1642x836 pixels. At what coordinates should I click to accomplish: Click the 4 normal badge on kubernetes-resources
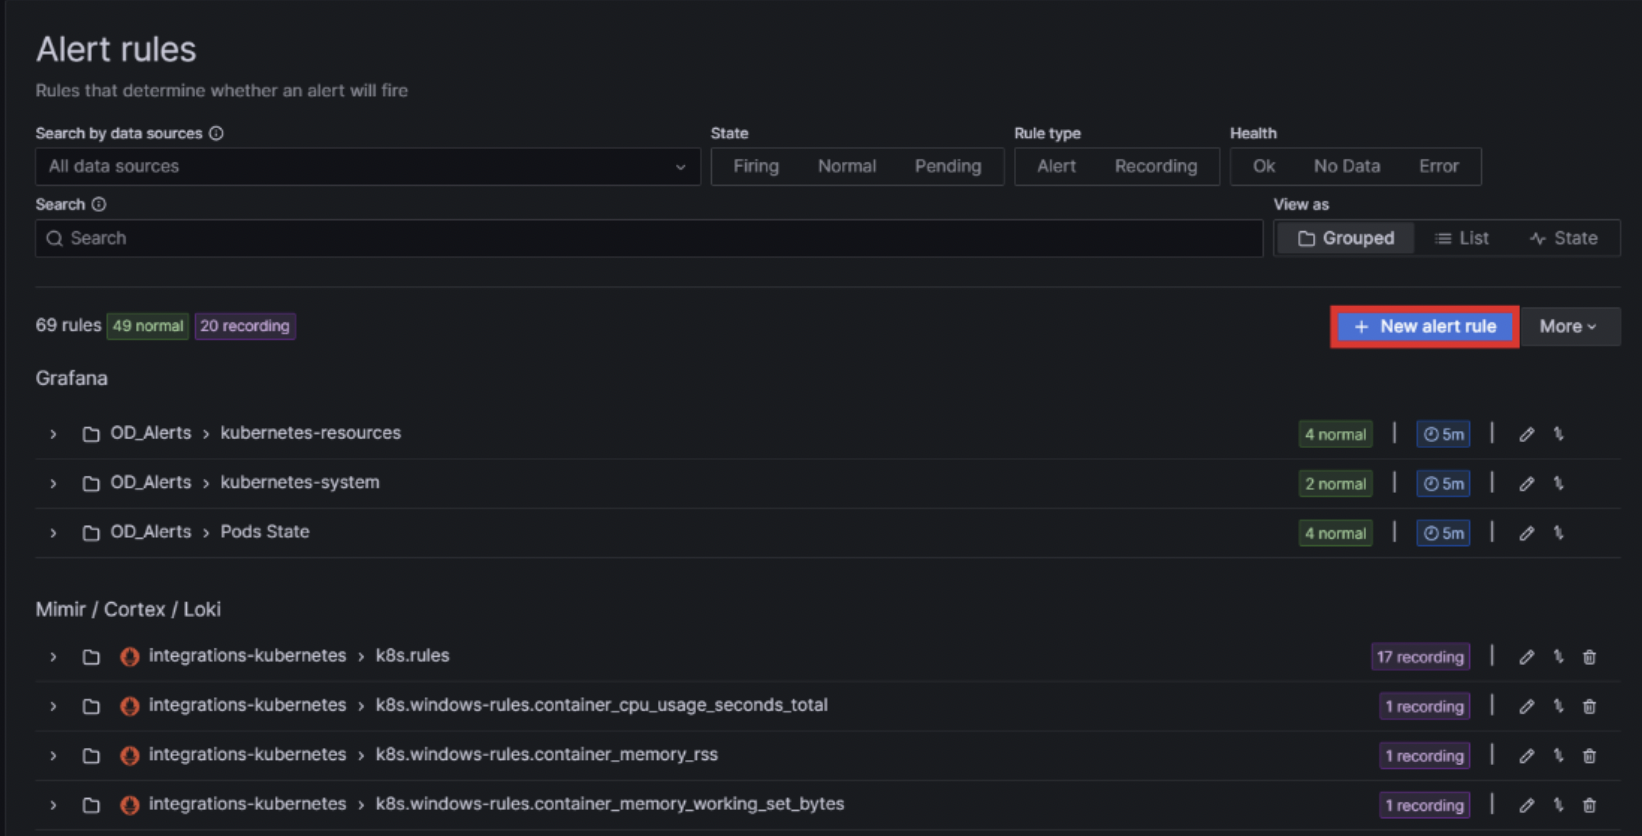(x=1335, y=434)
